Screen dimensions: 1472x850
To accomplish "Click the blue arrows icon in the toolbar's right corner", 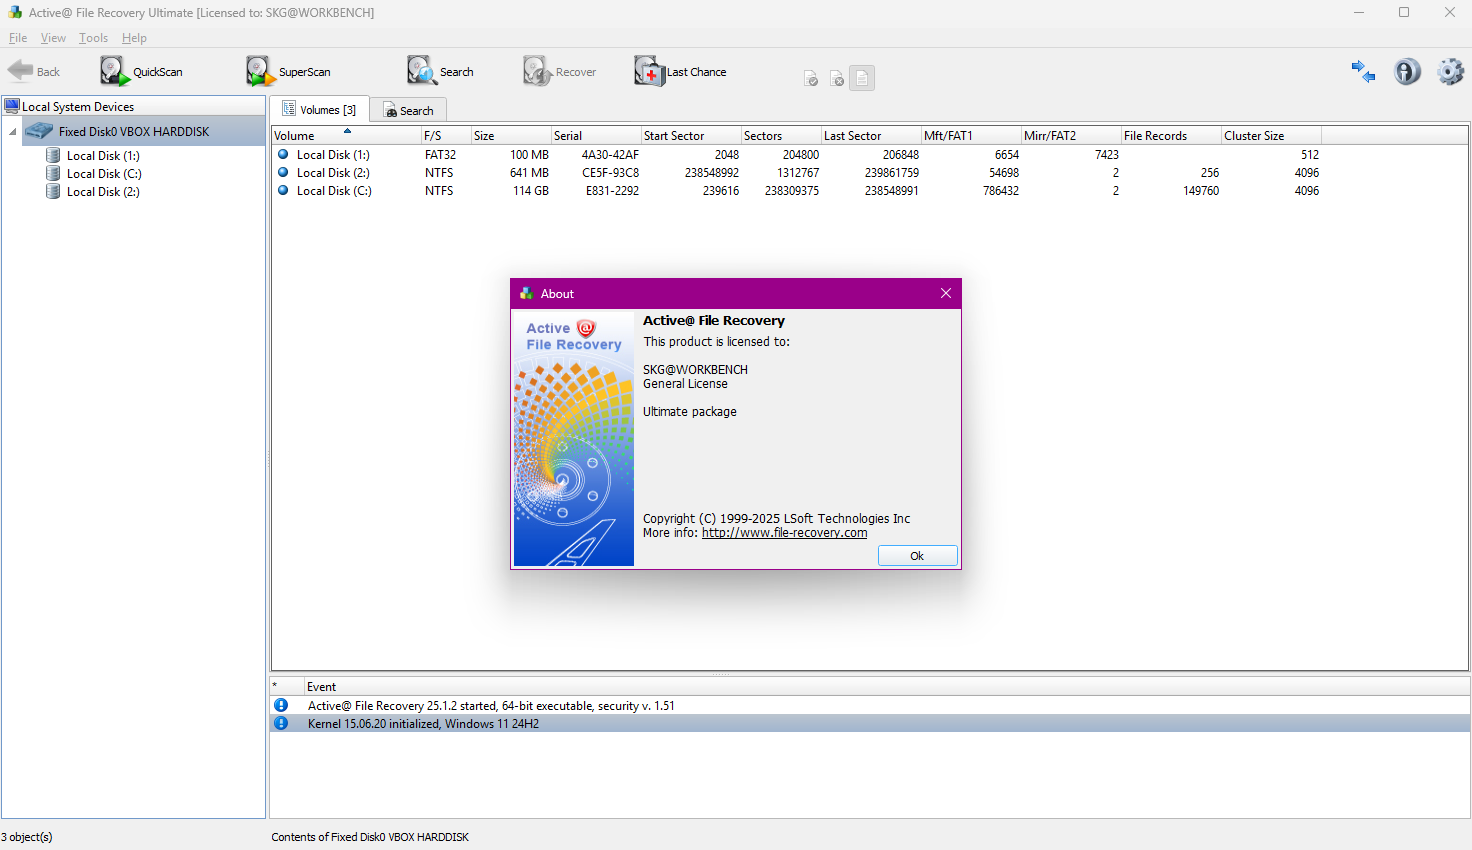I will pos(1363,71).
